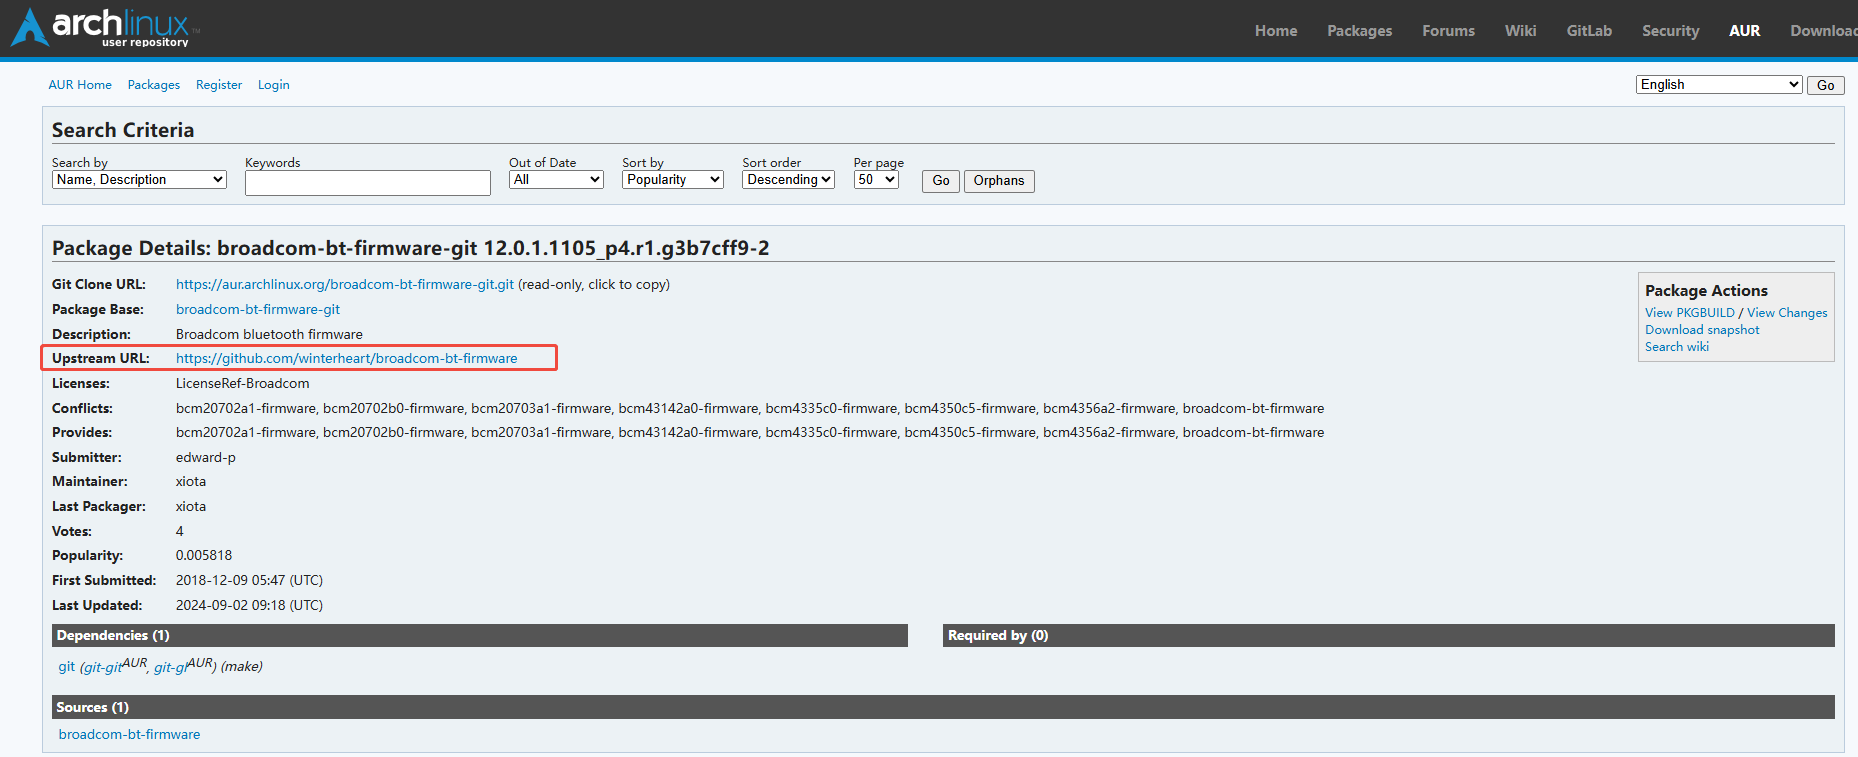Click the Register link
This screenshot has width=1858, height=757.
point(219,85)
